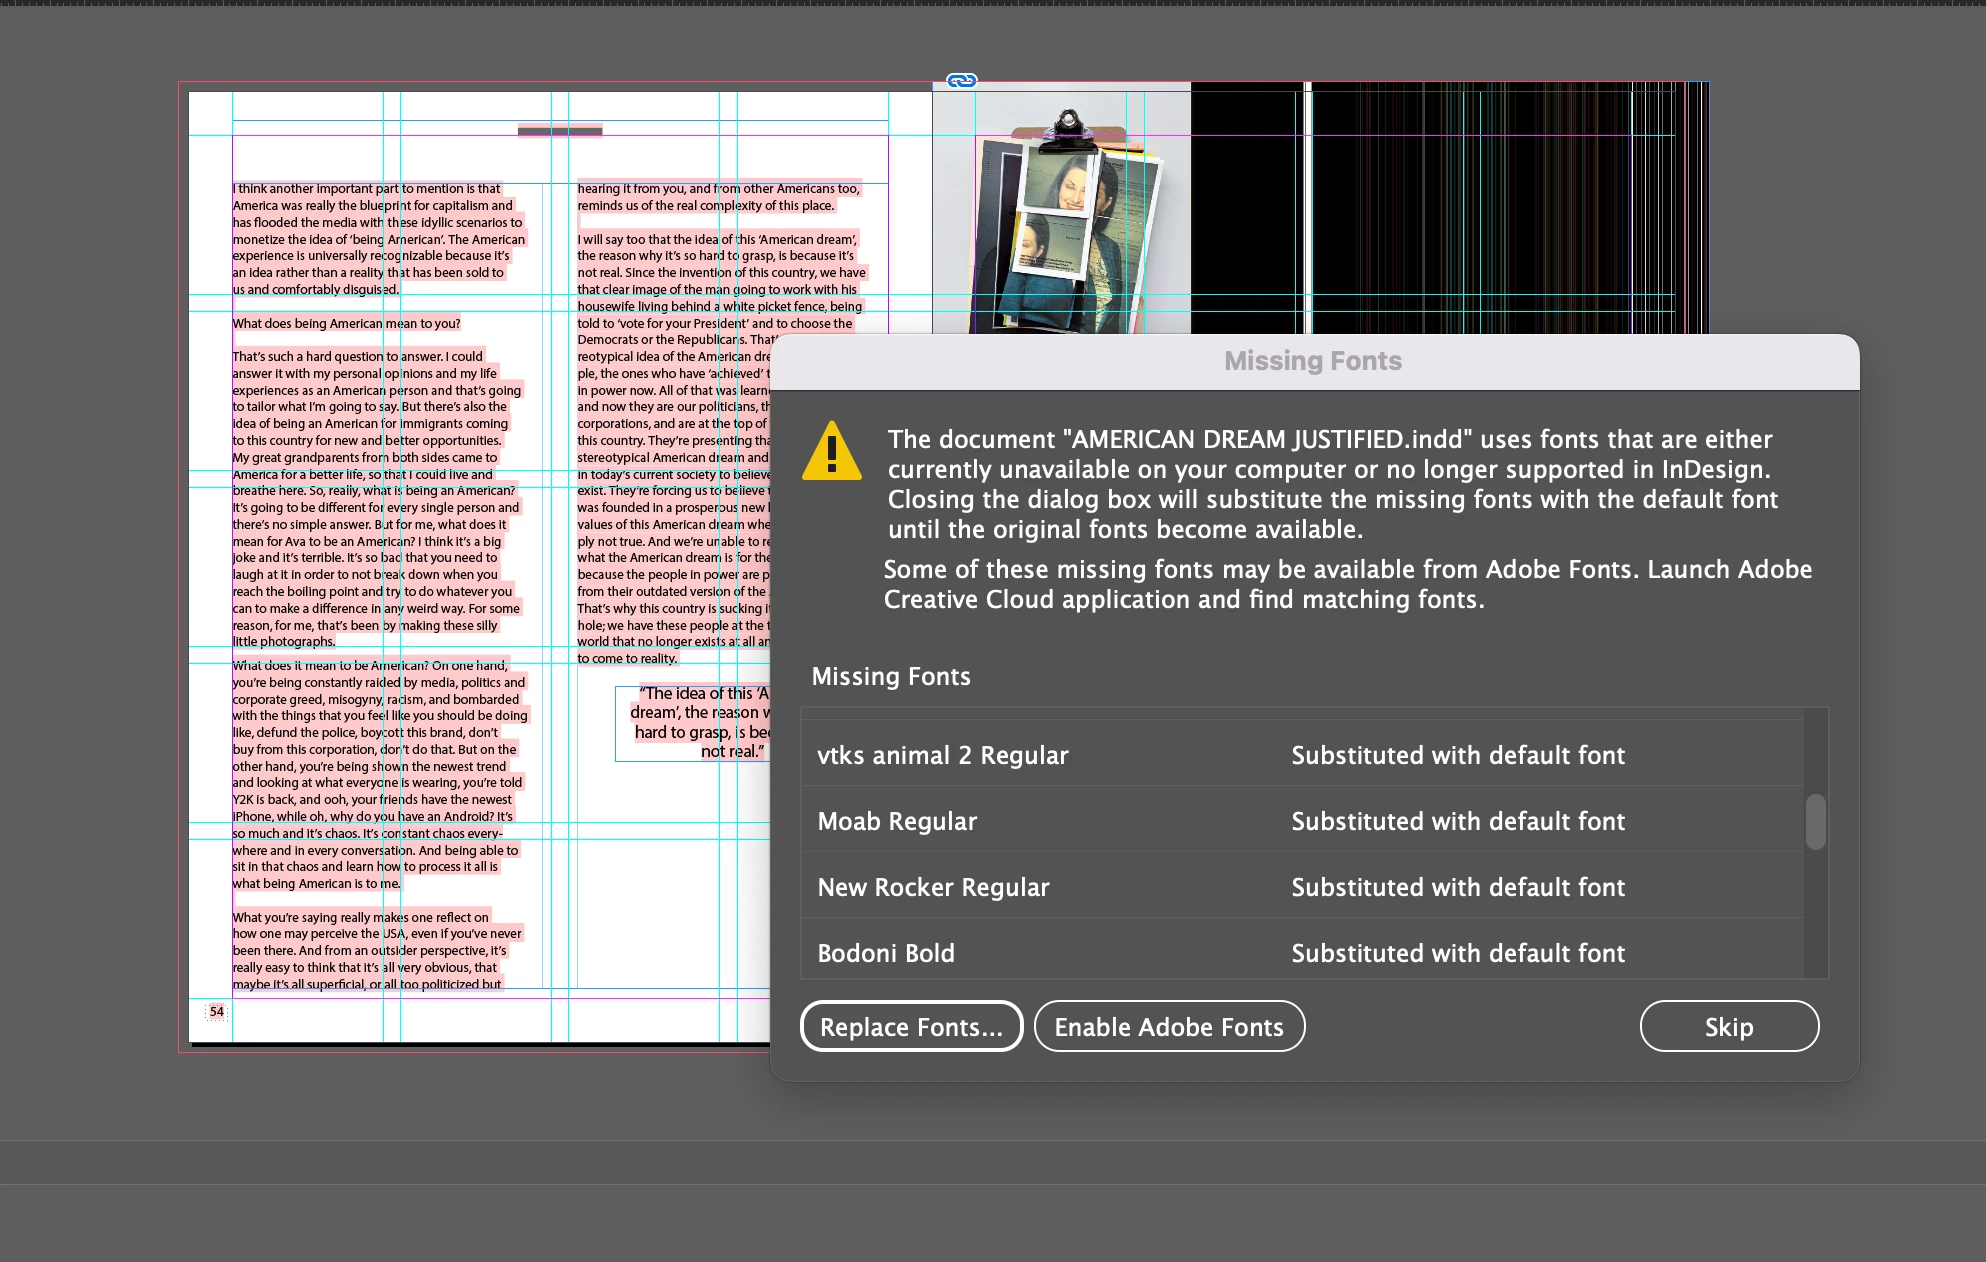Click the paragraph "What does being American mean to you?"
Image resolution: width=1986 pixels, height=1262 pixels.
point(347,323)
